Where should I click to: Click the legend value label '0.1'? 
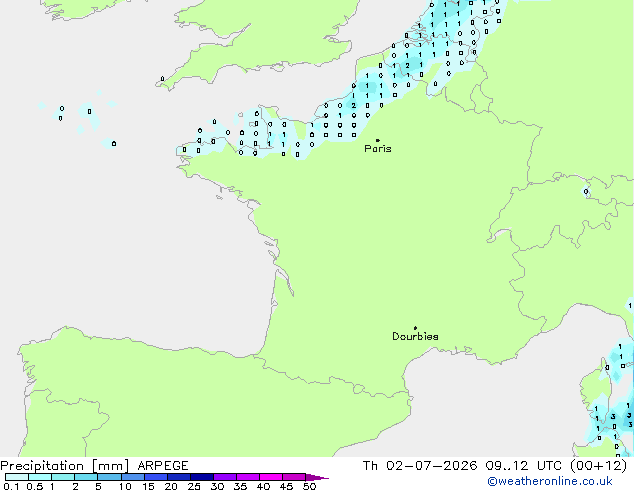tap(11, 486)
